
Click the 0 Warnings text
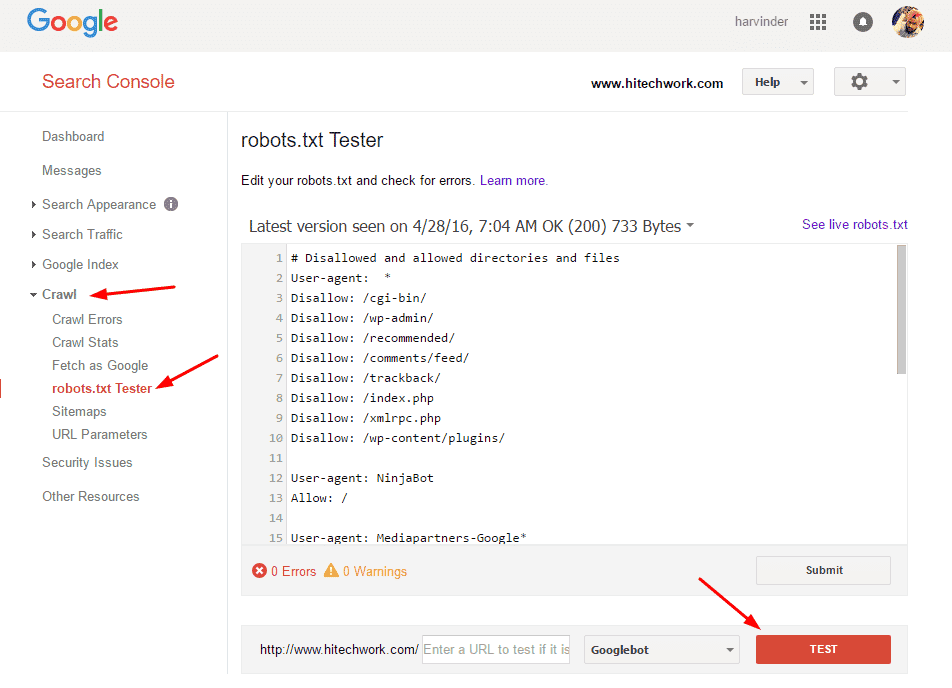[375, 571]
